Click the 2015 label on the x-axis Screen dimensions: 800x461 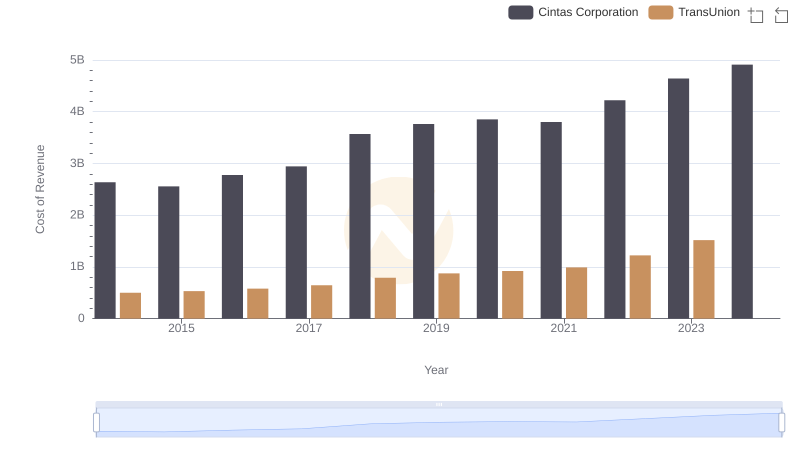(x=181, y=328)
